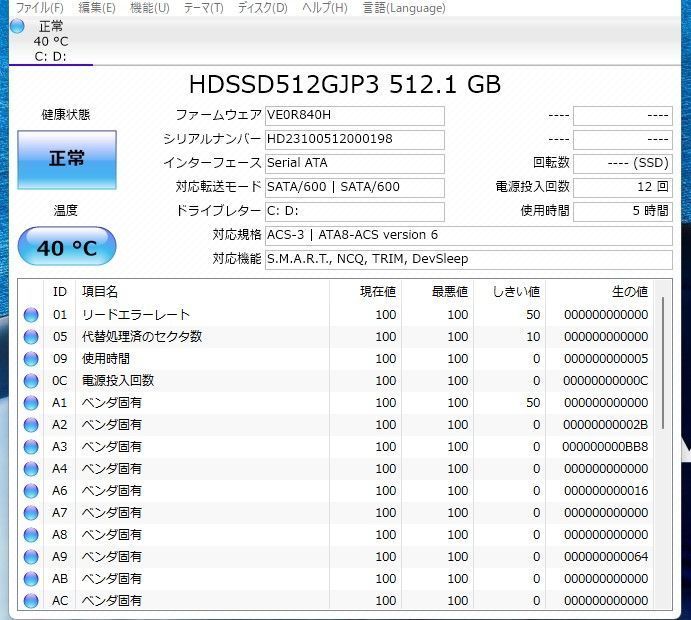Viewport: 691px width, 620px height.
Task: Open the ディスク(D) menu
Action: coord(262,8)
